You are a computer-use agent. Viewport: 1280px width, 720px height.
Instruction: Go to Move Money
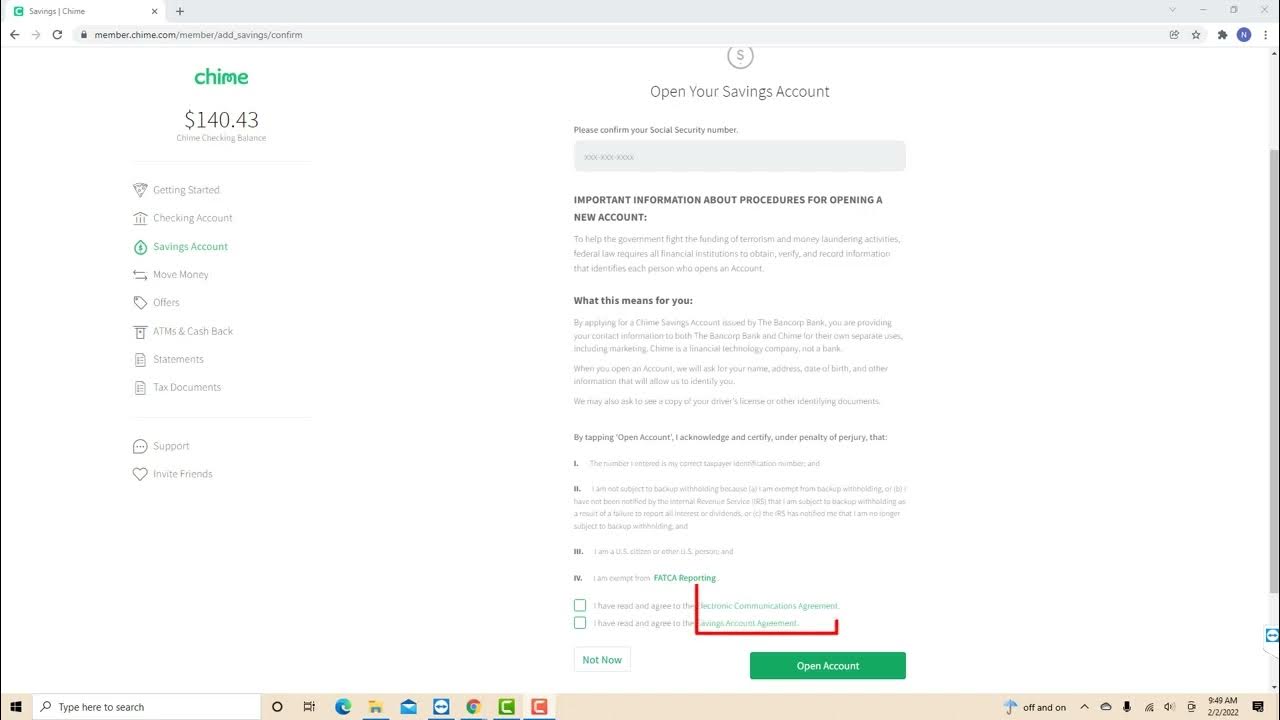181,274
